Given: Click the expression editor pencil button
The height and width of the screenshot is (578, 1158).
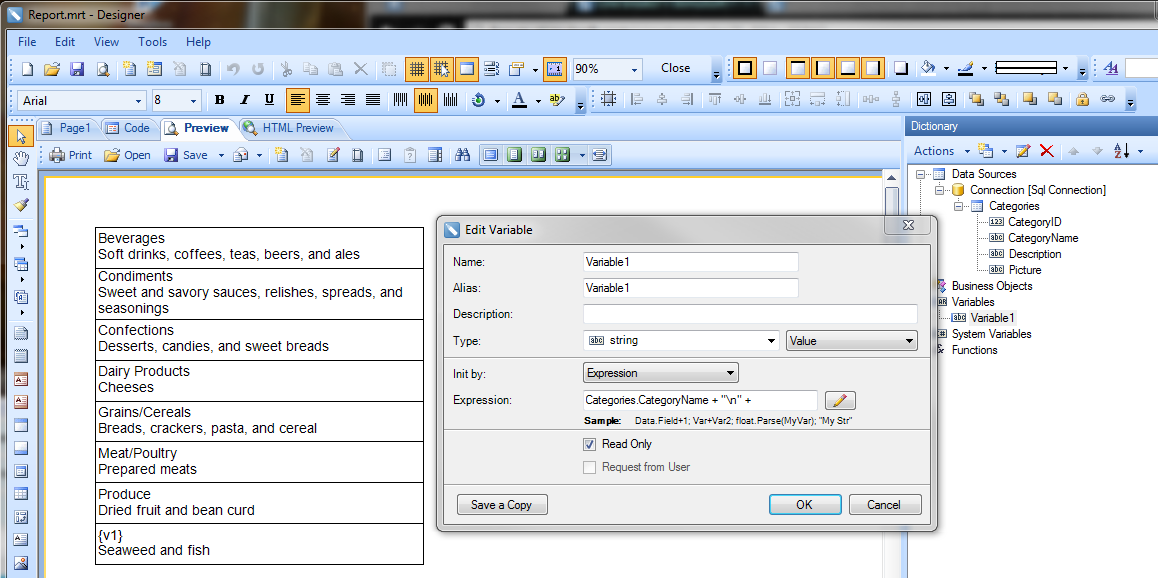Looking at the screenshot, I should coord(840,400).
